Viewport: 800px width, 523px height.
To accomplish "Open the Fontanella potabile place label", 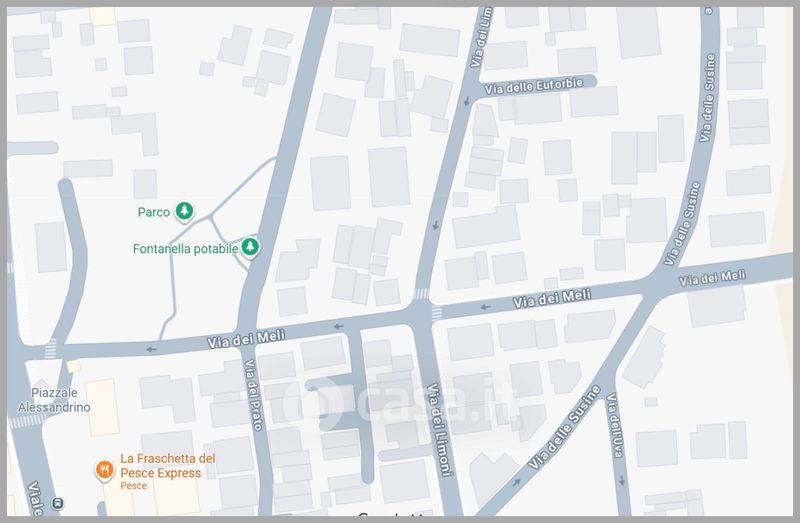I will click(185, 248).
